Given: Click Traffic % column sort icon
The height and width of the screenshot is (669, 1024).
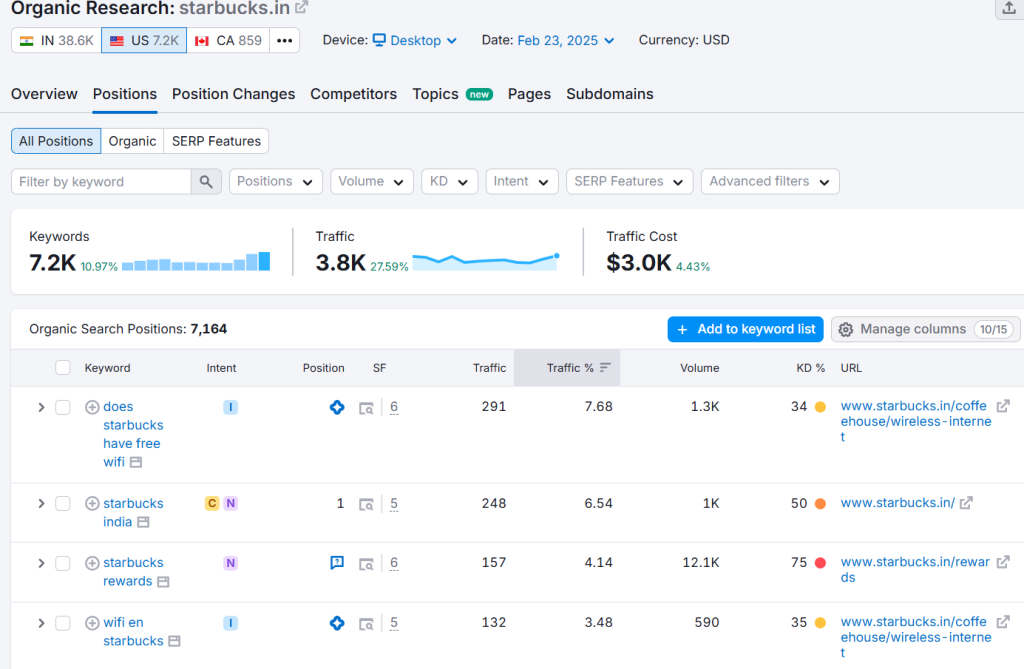Looking at the screenshot, I should tap(605, 368).
